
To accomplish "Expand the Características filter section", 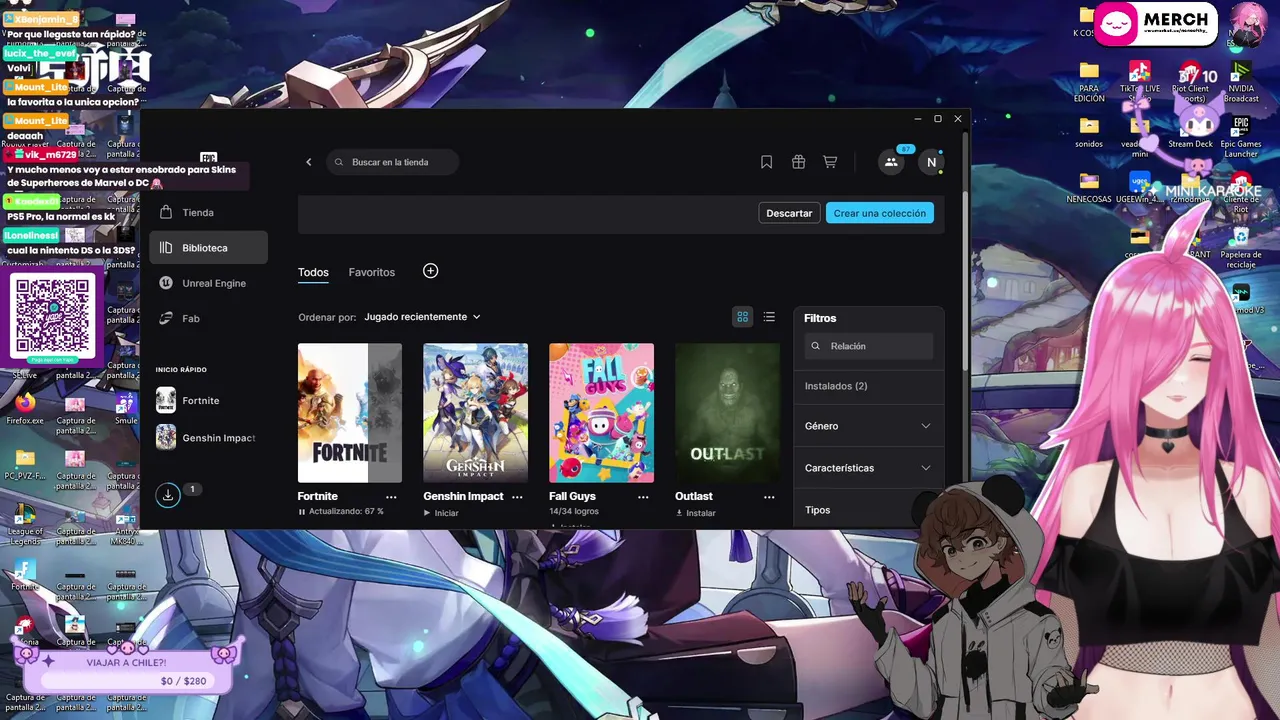I will point(868,468).
